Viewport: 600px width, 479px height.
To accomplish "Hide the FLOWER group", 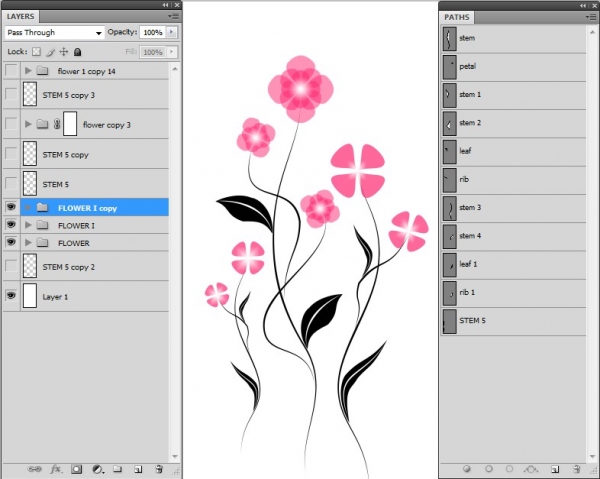I will point(11,242).
